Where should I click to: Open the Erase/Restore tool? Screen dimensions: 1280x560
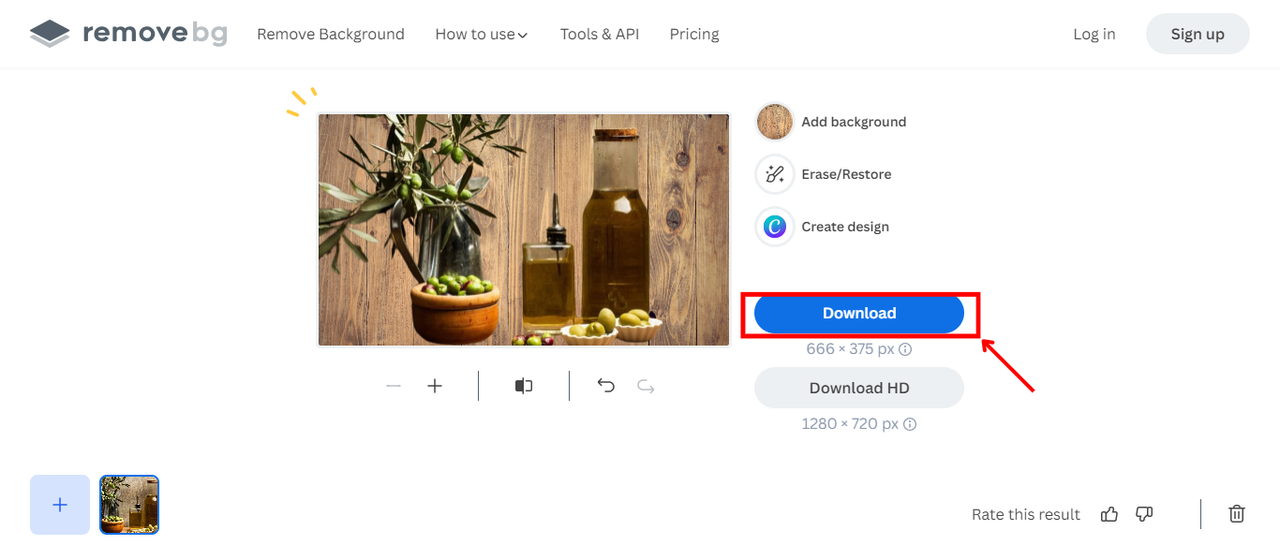click(775, 174)
